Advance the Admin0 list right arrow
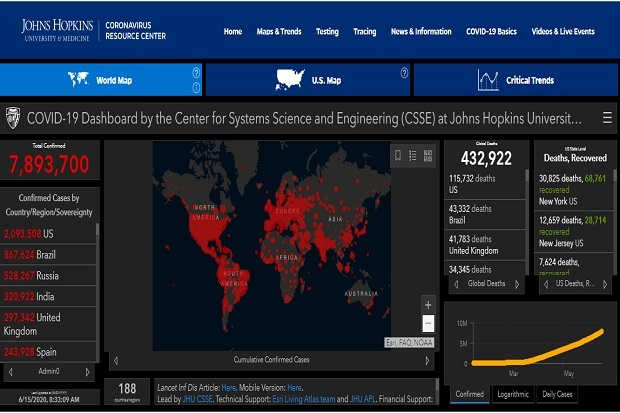Screen dimensions: 620x413 coord(87,372)
